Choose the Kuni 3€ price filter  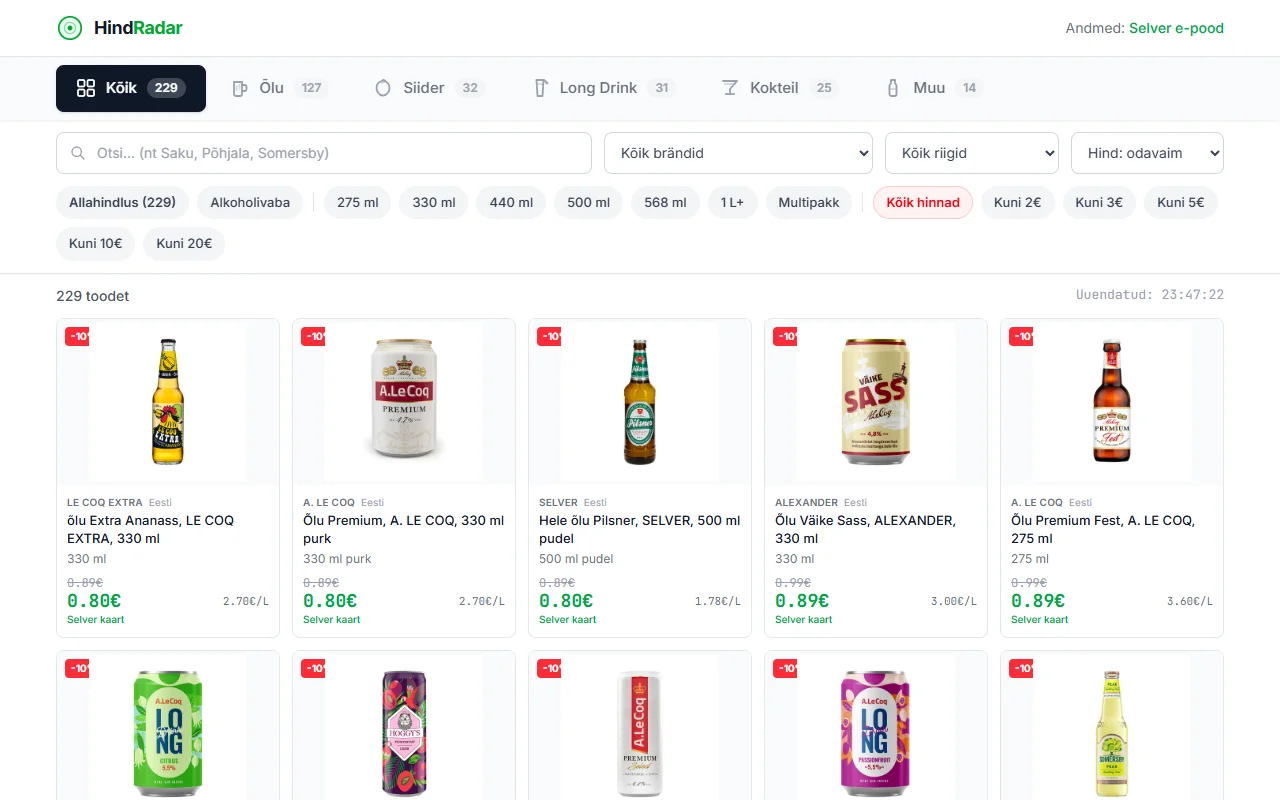[1099, 202]
